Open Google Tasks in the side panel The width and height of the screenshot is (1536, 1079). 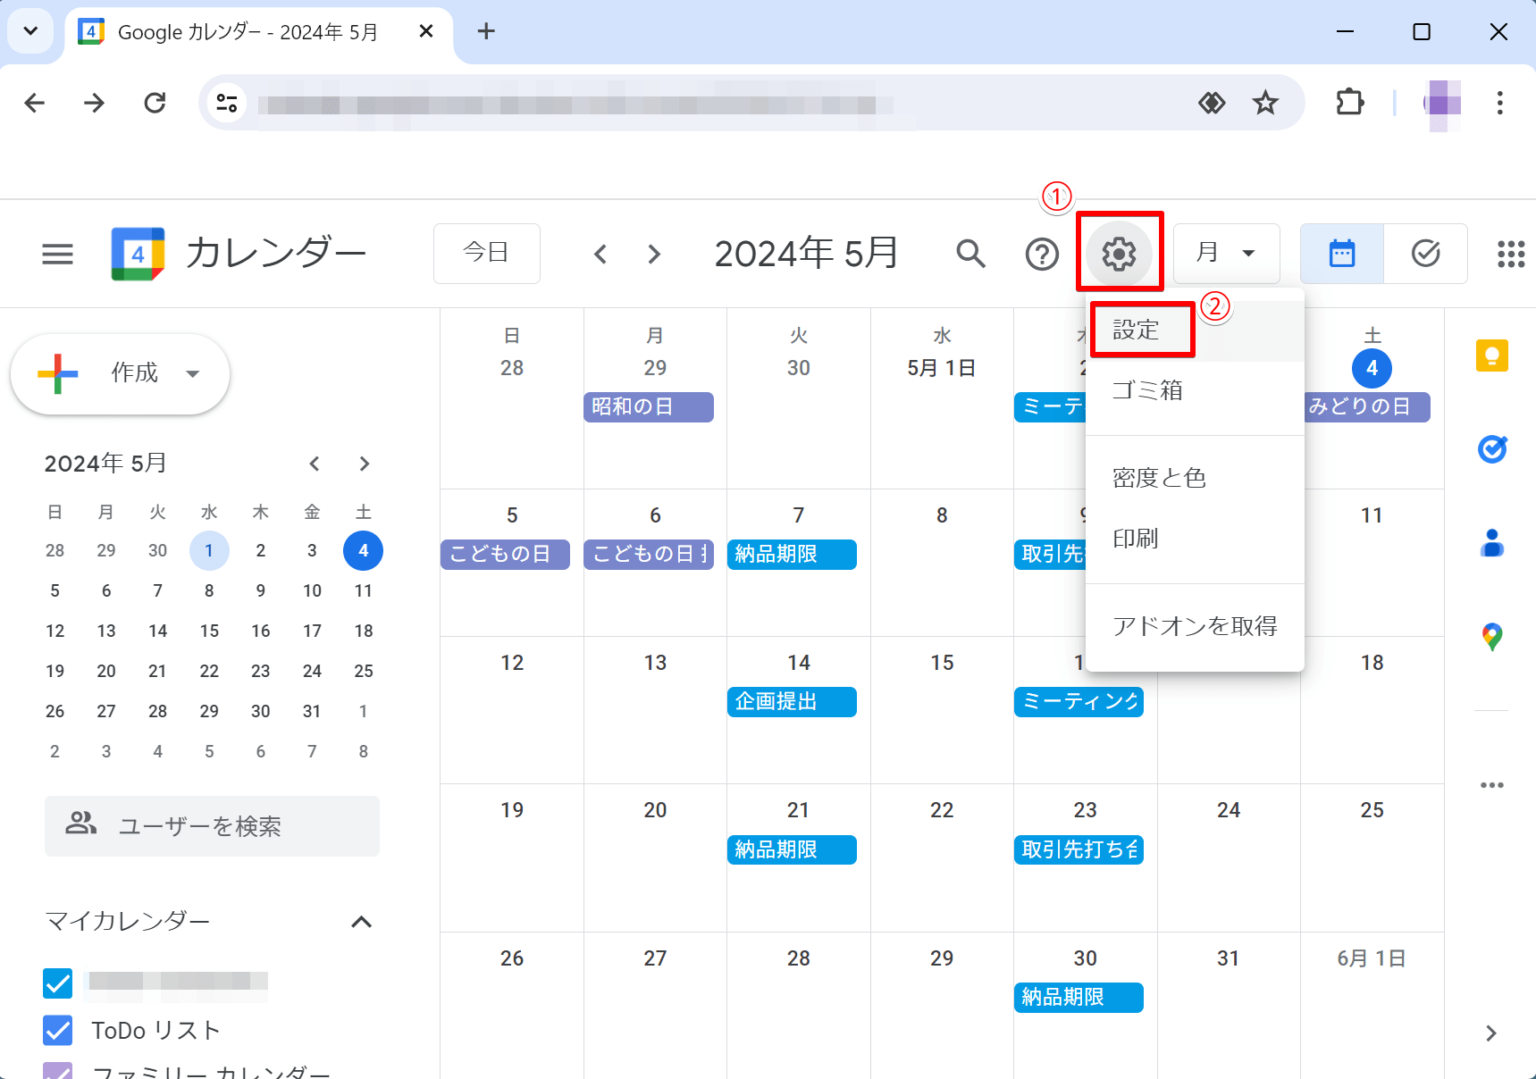coord(1491,449)
